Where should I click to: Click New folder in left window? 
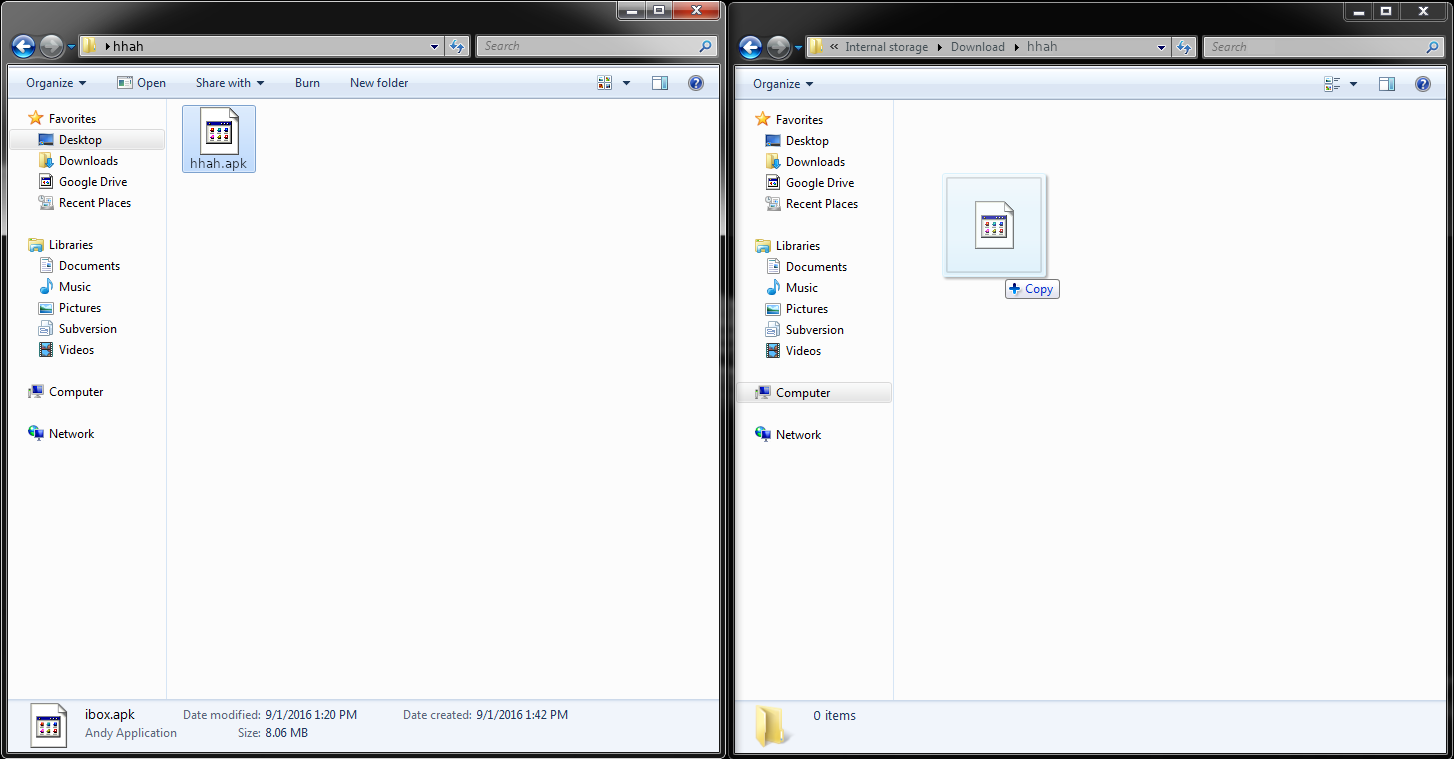(379, 83)
